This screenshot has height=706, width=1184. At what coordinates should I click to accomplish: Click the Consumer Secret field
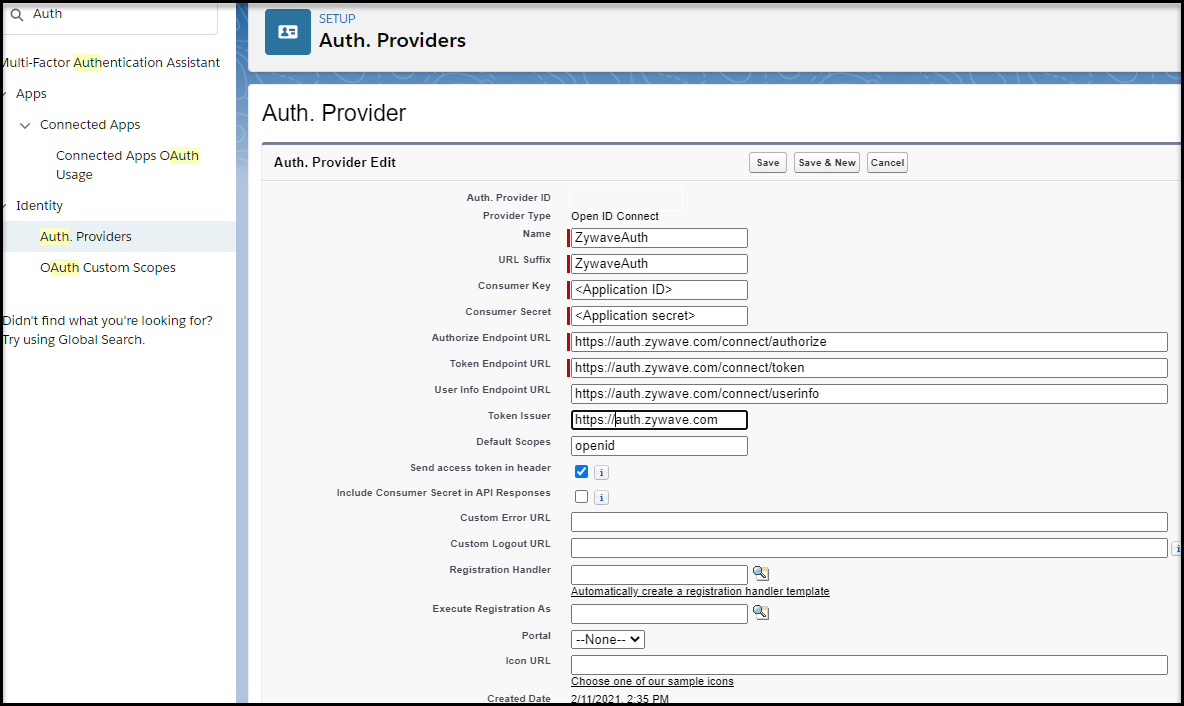point(659,316)
